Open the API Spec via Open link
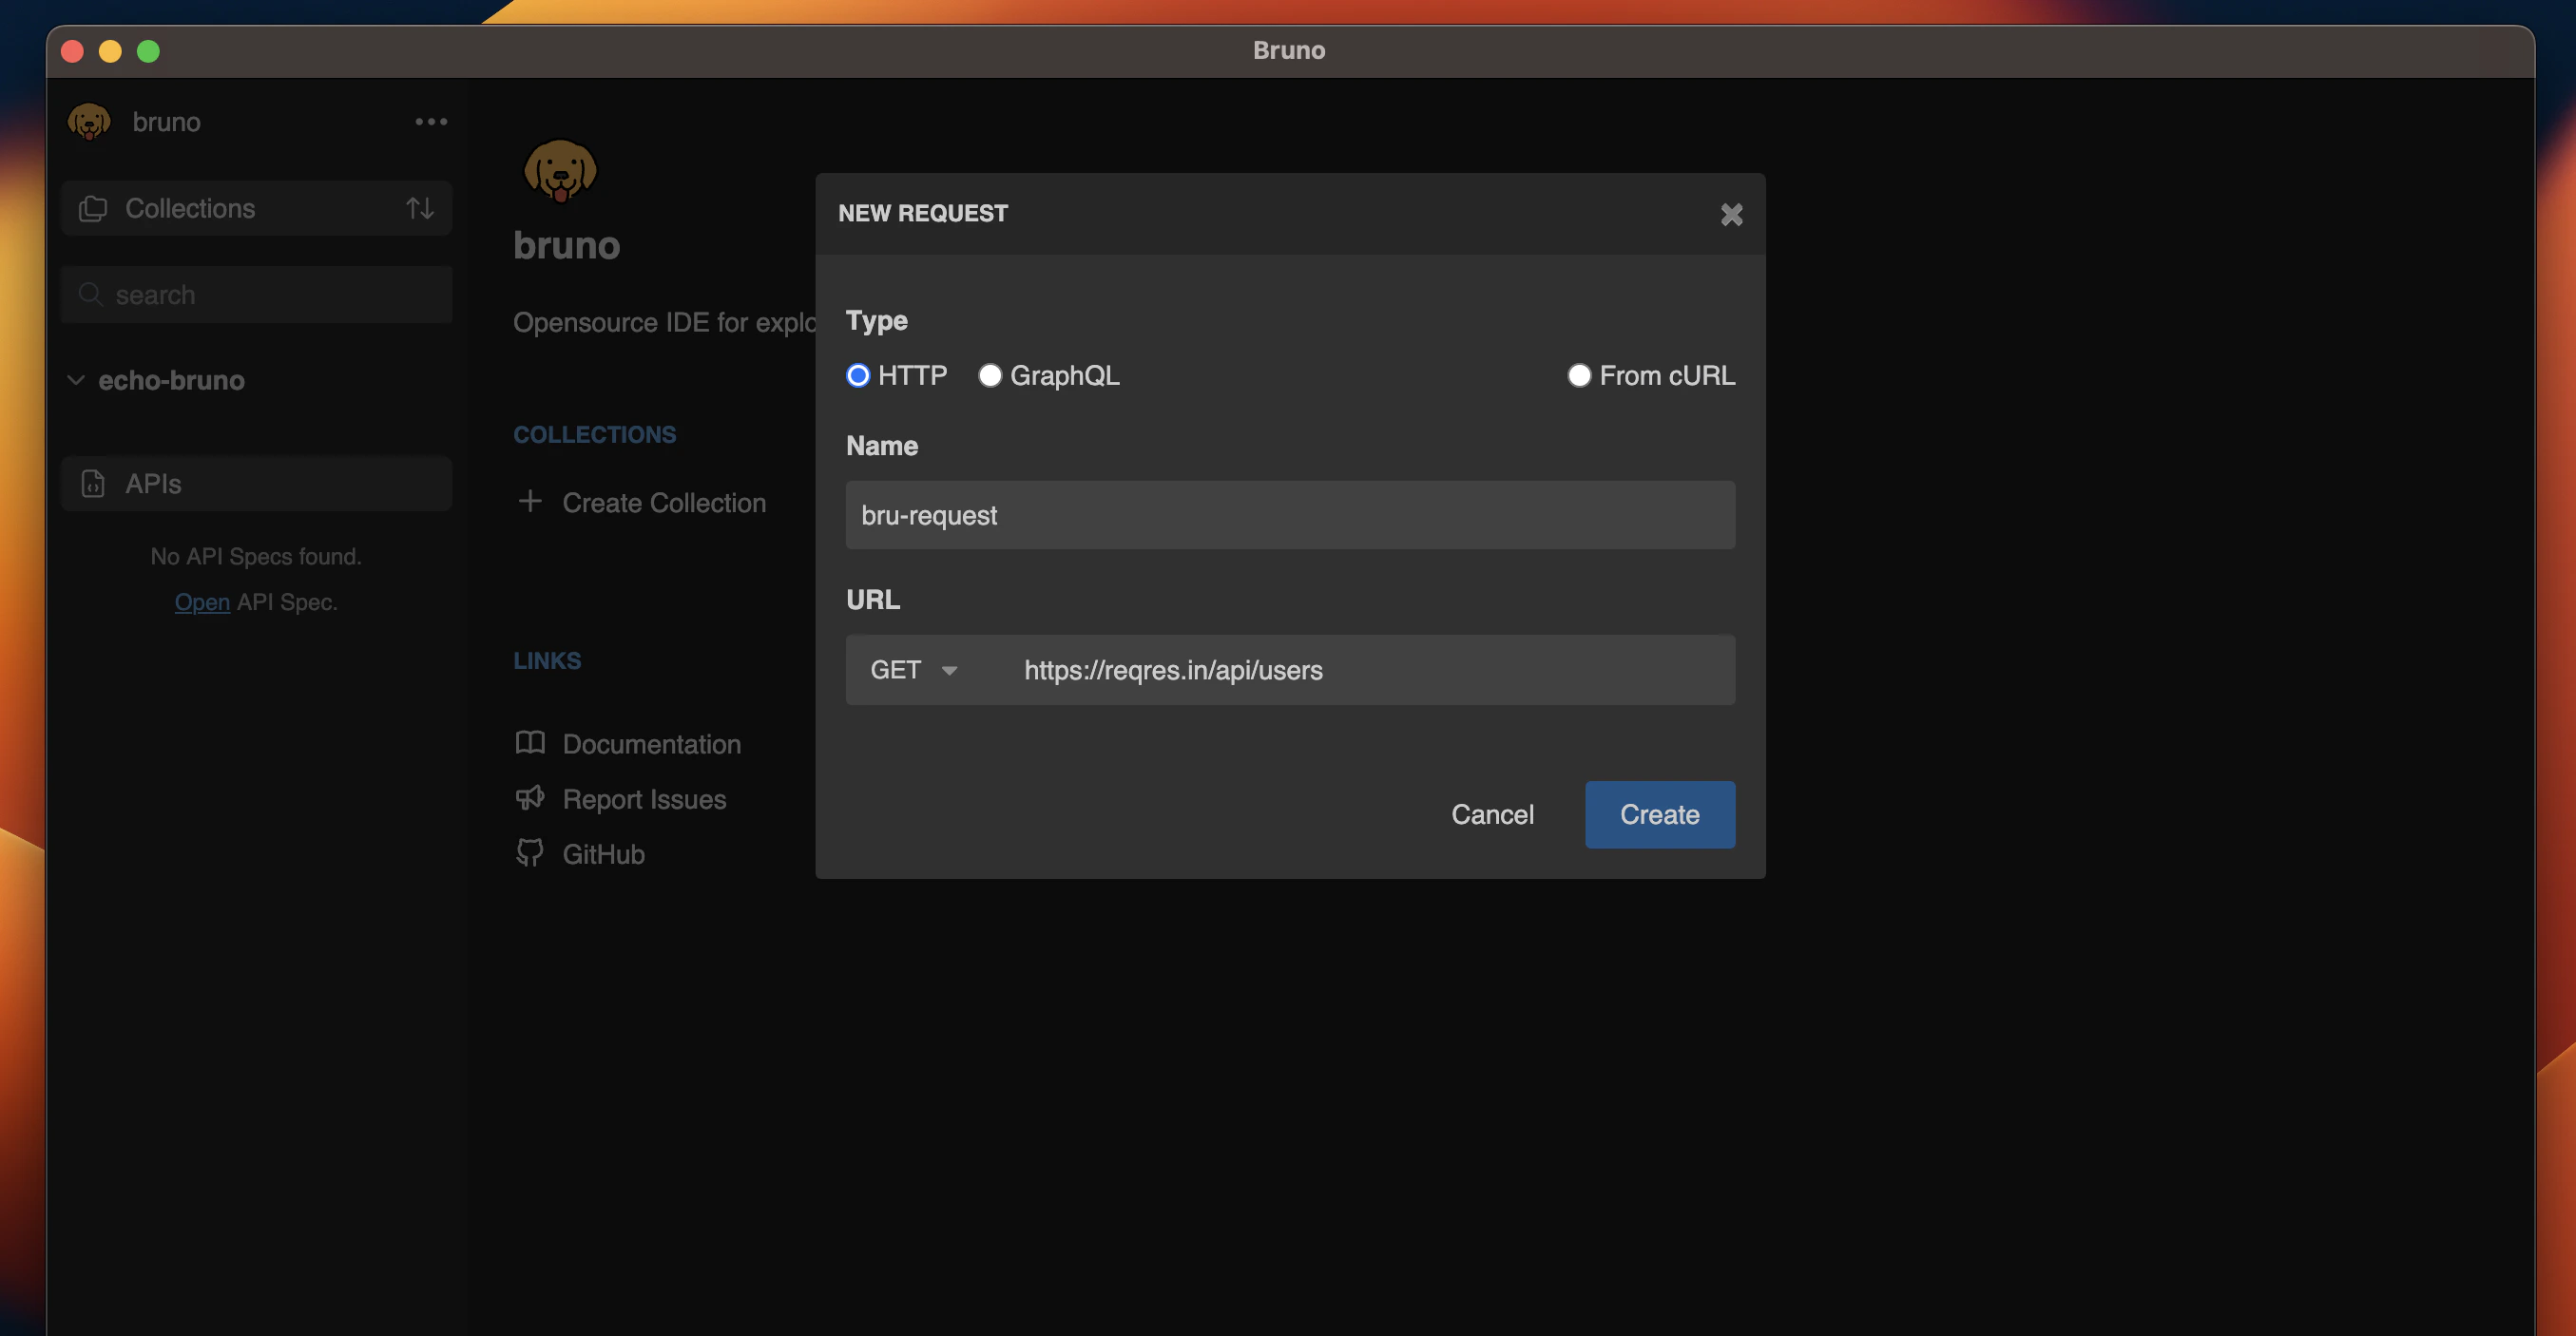 201,602
